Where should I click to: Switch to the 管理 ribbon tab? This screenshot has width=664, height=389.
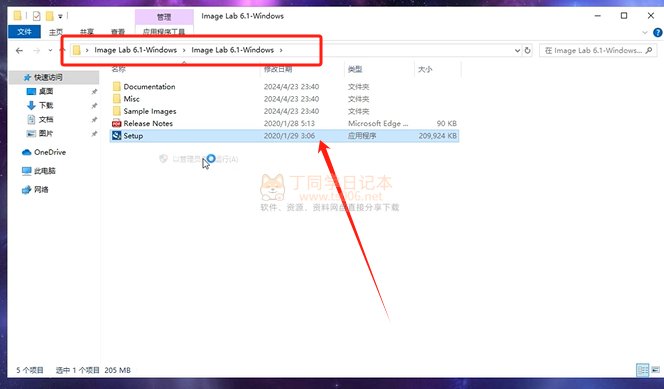coord(164,17)
